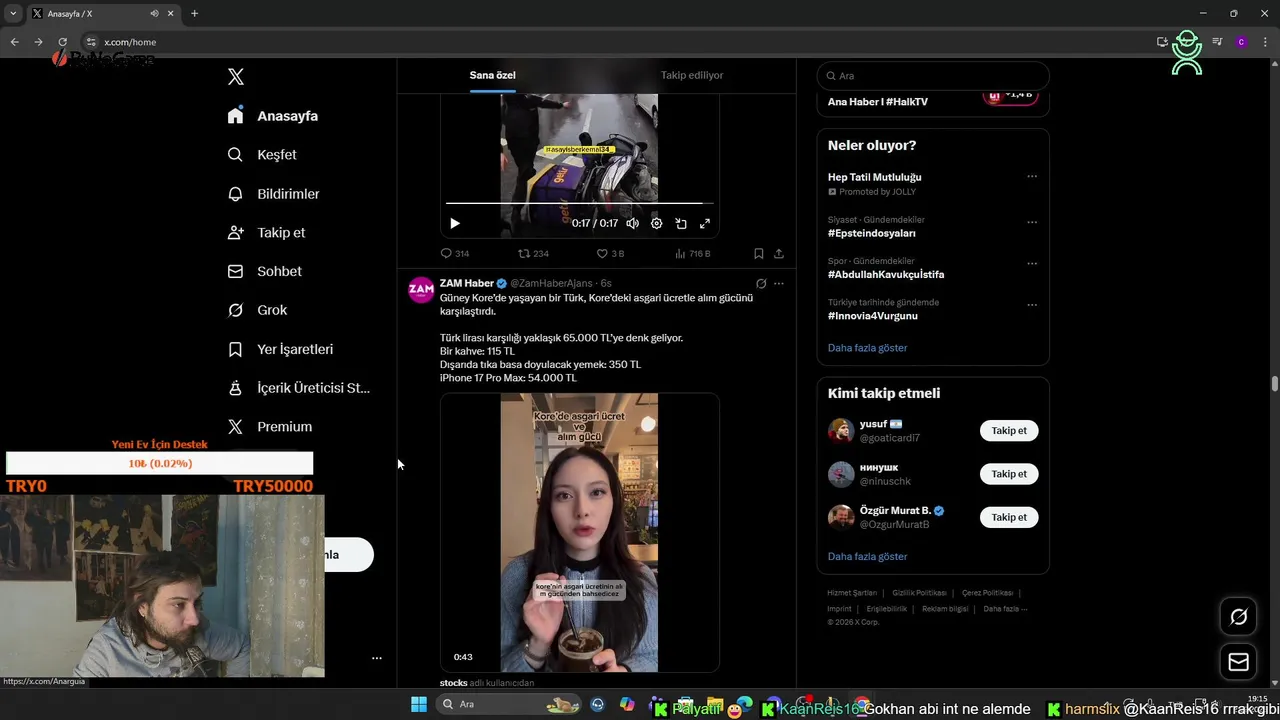Enter fullscreen on the first video
Screen dimensions: 1280x720
point(705,223)
